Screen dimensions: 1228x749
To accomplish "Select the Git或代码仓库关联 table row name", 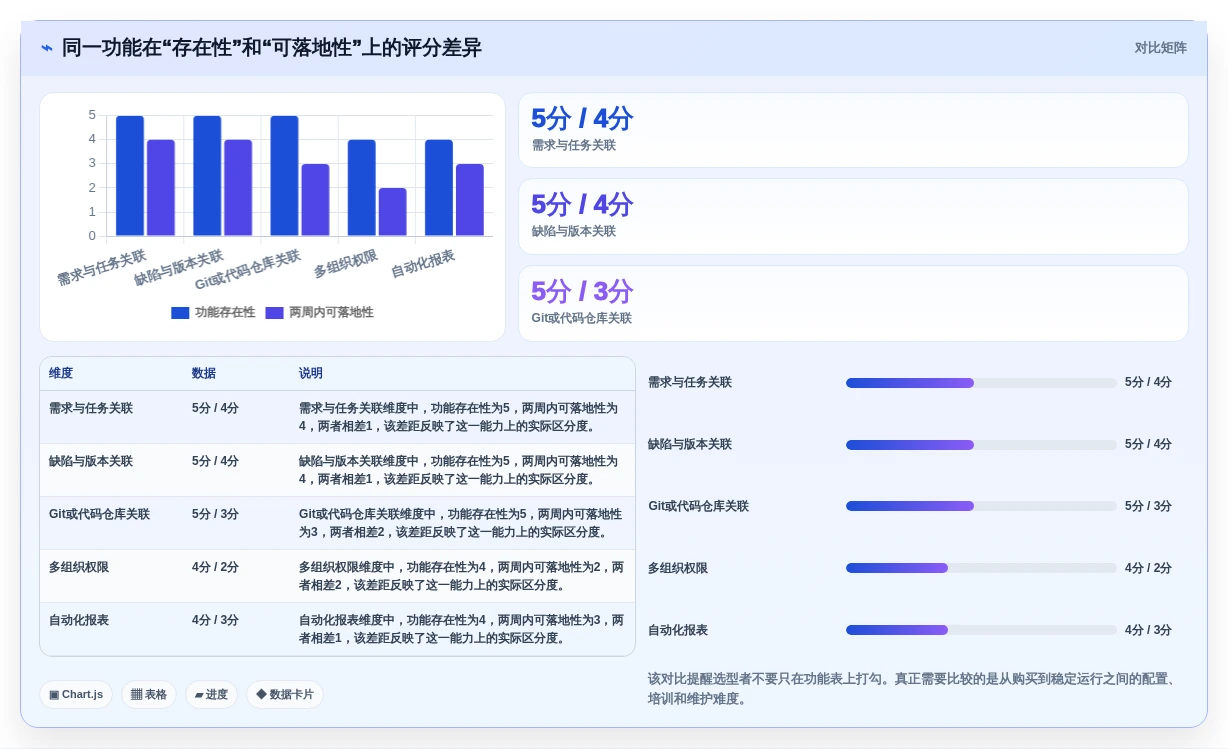I will click(x=99, y=514).
